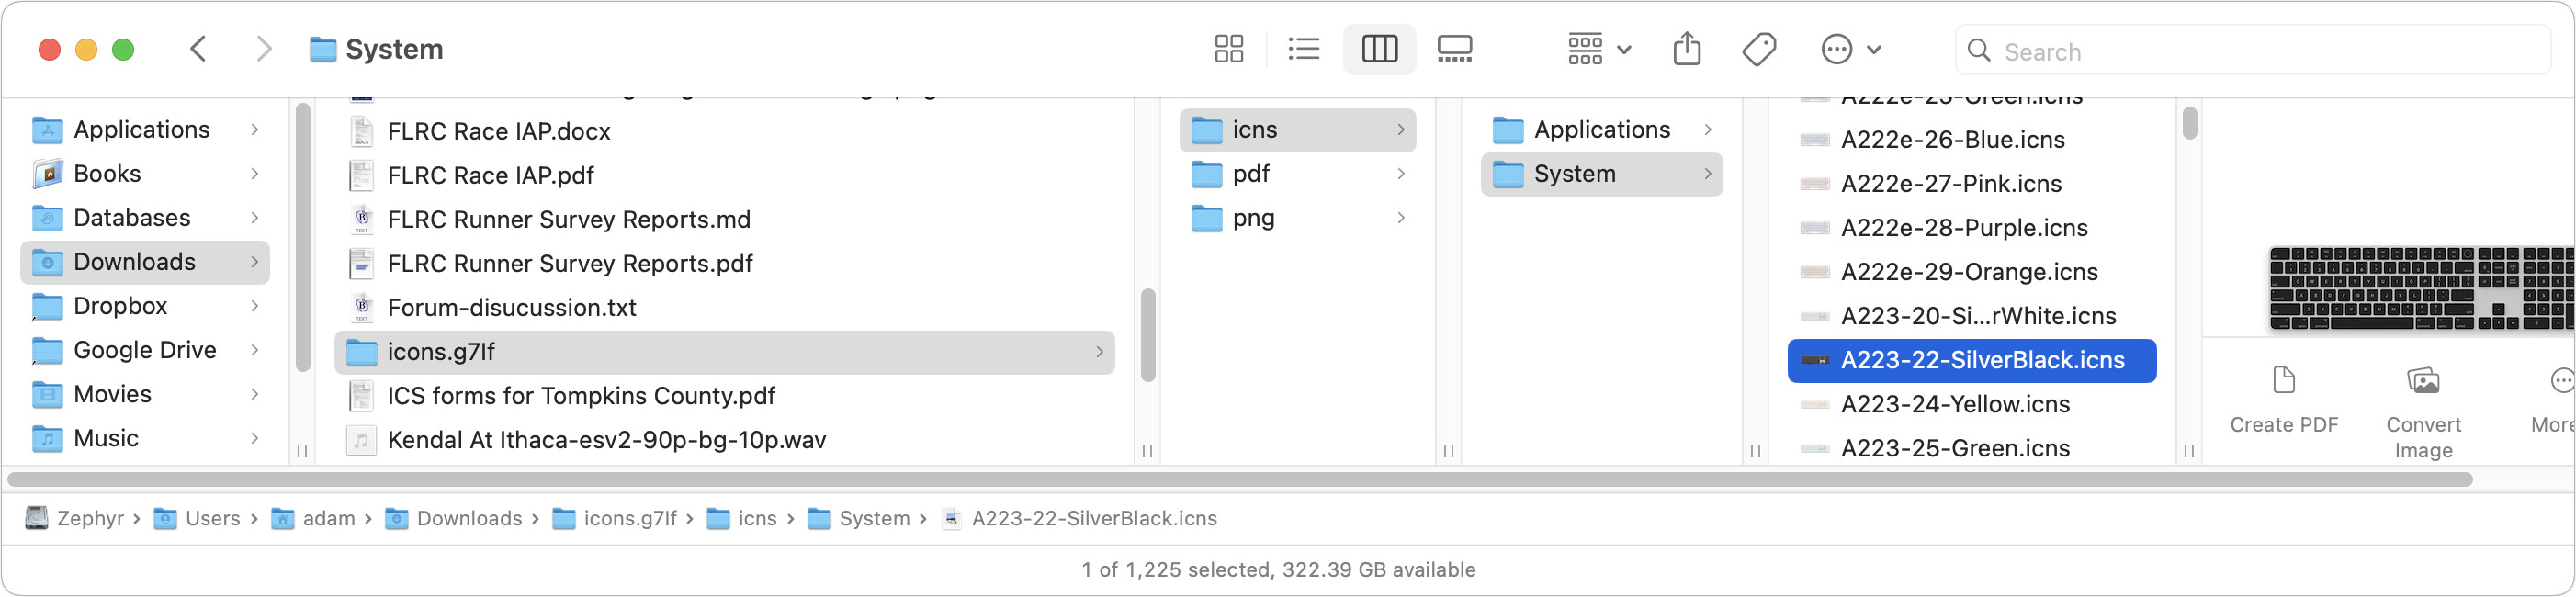Open the Action ellipsis menu

(1850, 49)
